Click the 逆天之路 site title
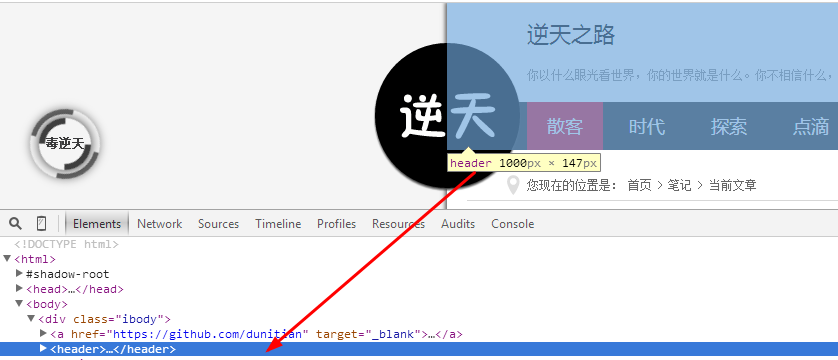Screen dimensions: 838x360 pyautogui.click(x=571, y=35)
